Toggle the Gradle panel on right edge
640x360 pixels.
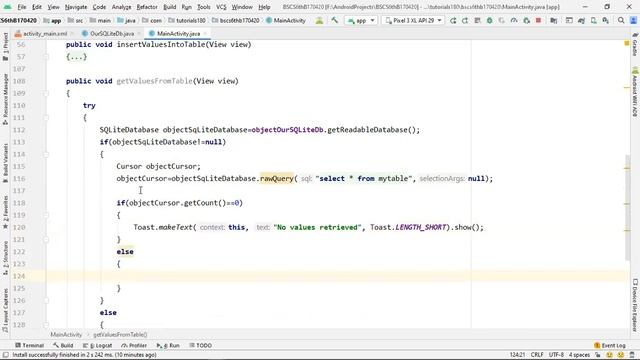(635, 44)
